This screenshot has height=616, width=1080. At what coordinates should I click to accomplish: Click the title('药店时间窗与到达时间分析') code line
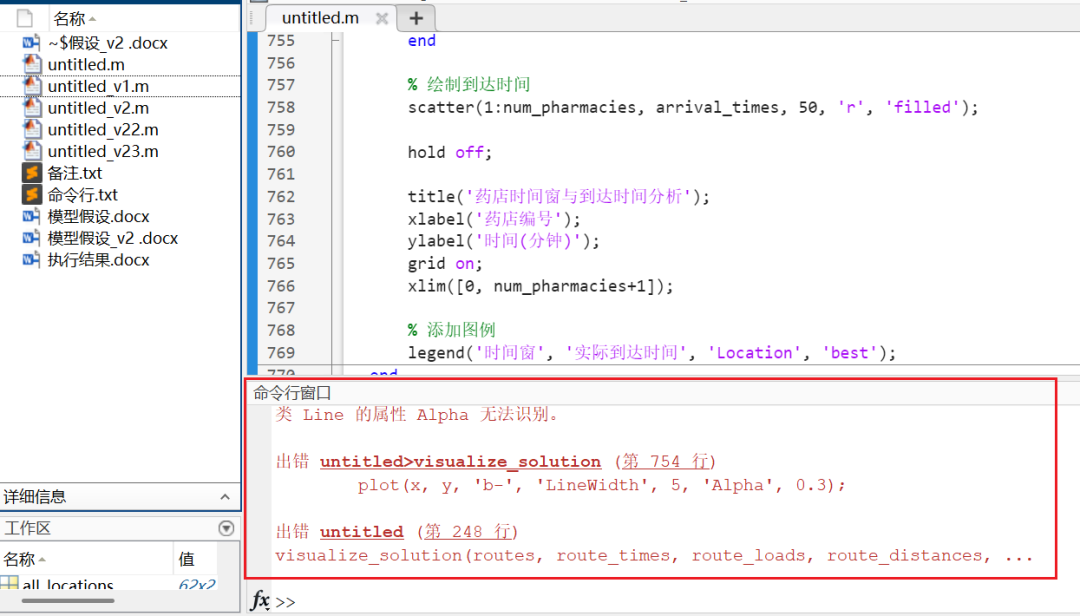(x=559, y=196)
